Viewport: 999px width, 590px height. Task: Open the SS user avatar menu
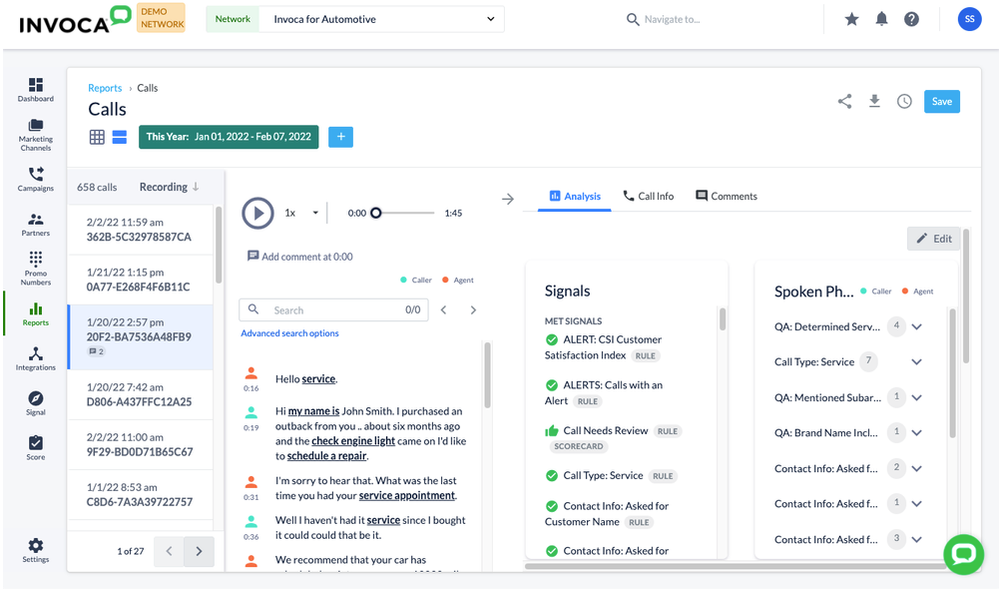[969, 19]
